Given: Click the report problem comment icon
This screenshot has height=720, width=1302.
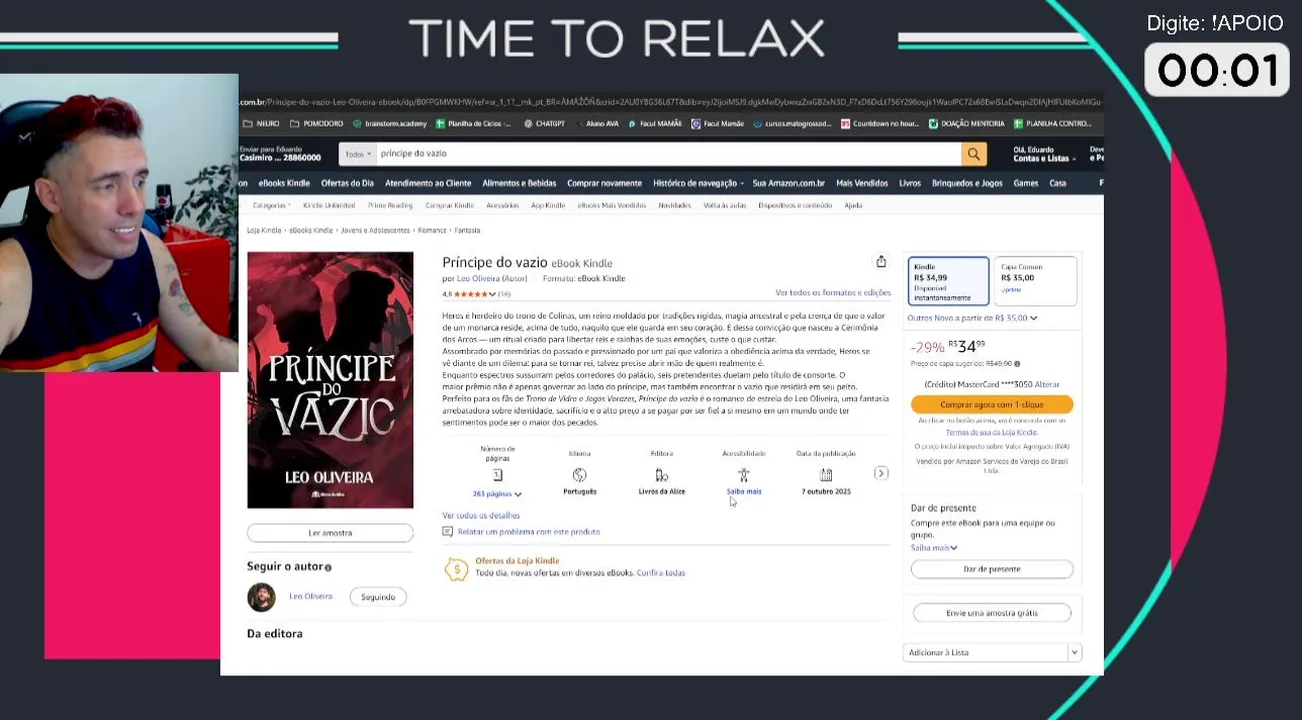Looking at the screenshot, I should coord(448,532).
